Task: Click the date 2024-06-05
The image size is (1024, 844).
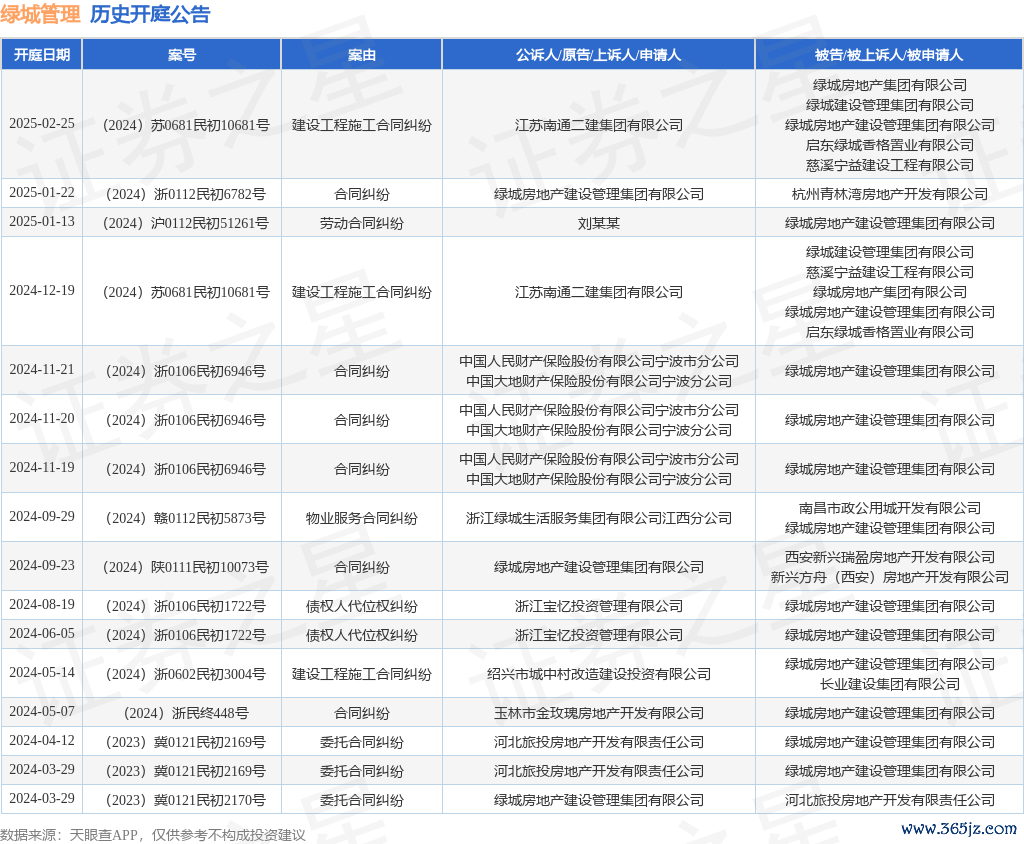Action: (42, 634)
